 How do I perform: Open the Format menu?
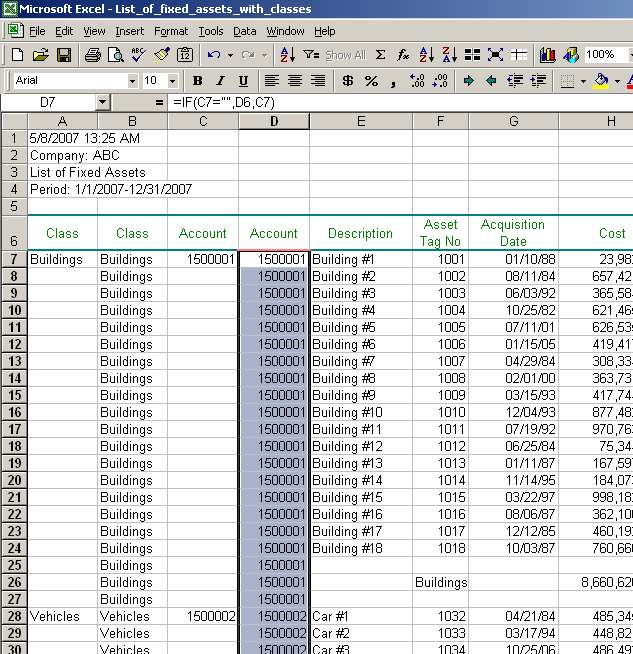[x=171, y=31]
